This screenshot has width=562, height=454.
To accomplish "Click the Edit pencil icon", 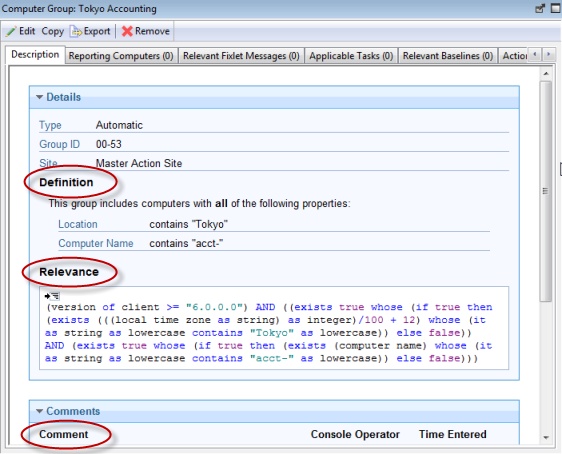I will point(11,32).
